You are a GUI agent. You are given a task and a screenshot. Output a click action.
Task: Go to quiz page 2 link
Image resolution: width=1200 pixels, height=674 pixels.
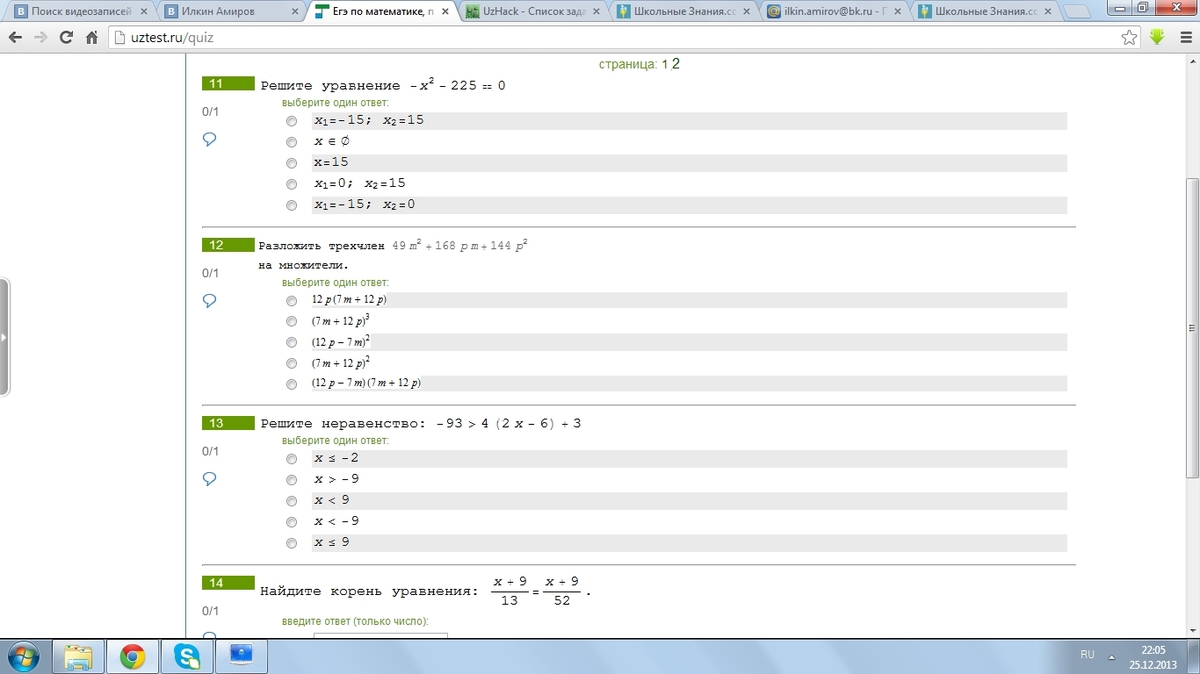pyautogui.click(x=676, y=64)
